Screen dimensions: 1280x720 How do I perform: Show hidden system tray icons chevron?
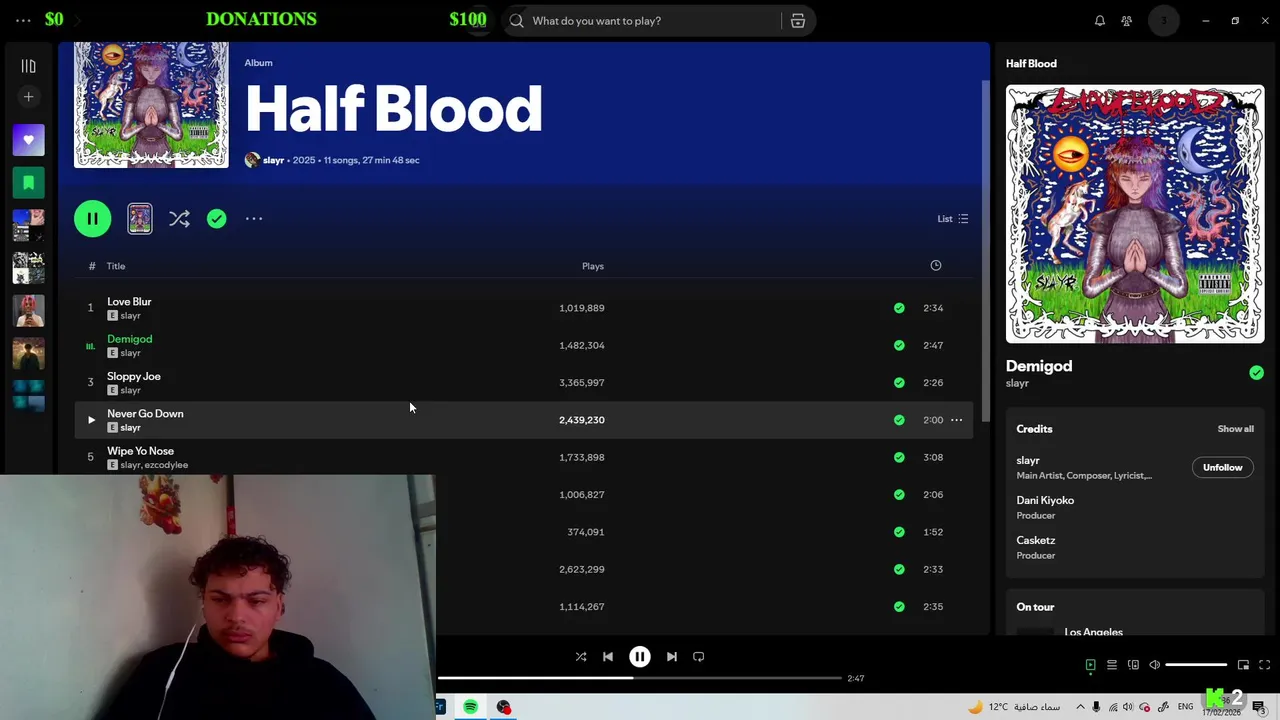coord(1080,707)
